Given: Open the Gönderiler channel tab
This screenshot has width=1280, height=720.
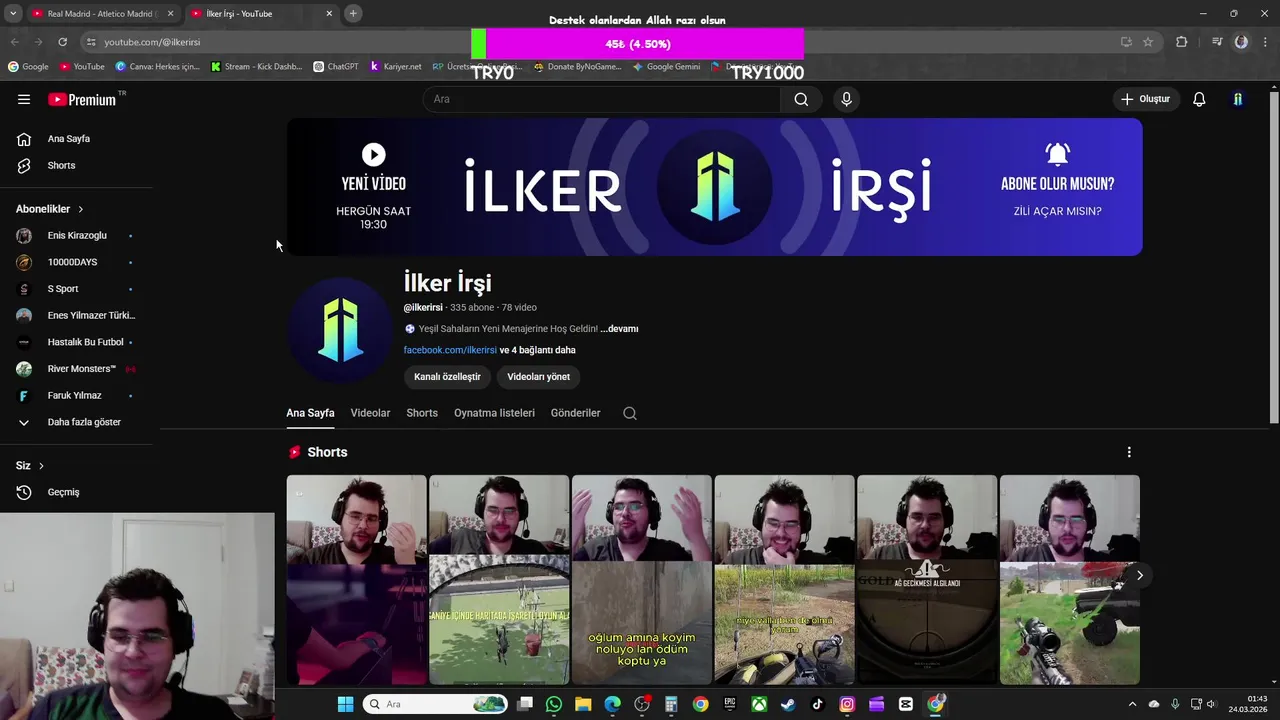Looking at the screenshot, I should [x=575, y=413].
